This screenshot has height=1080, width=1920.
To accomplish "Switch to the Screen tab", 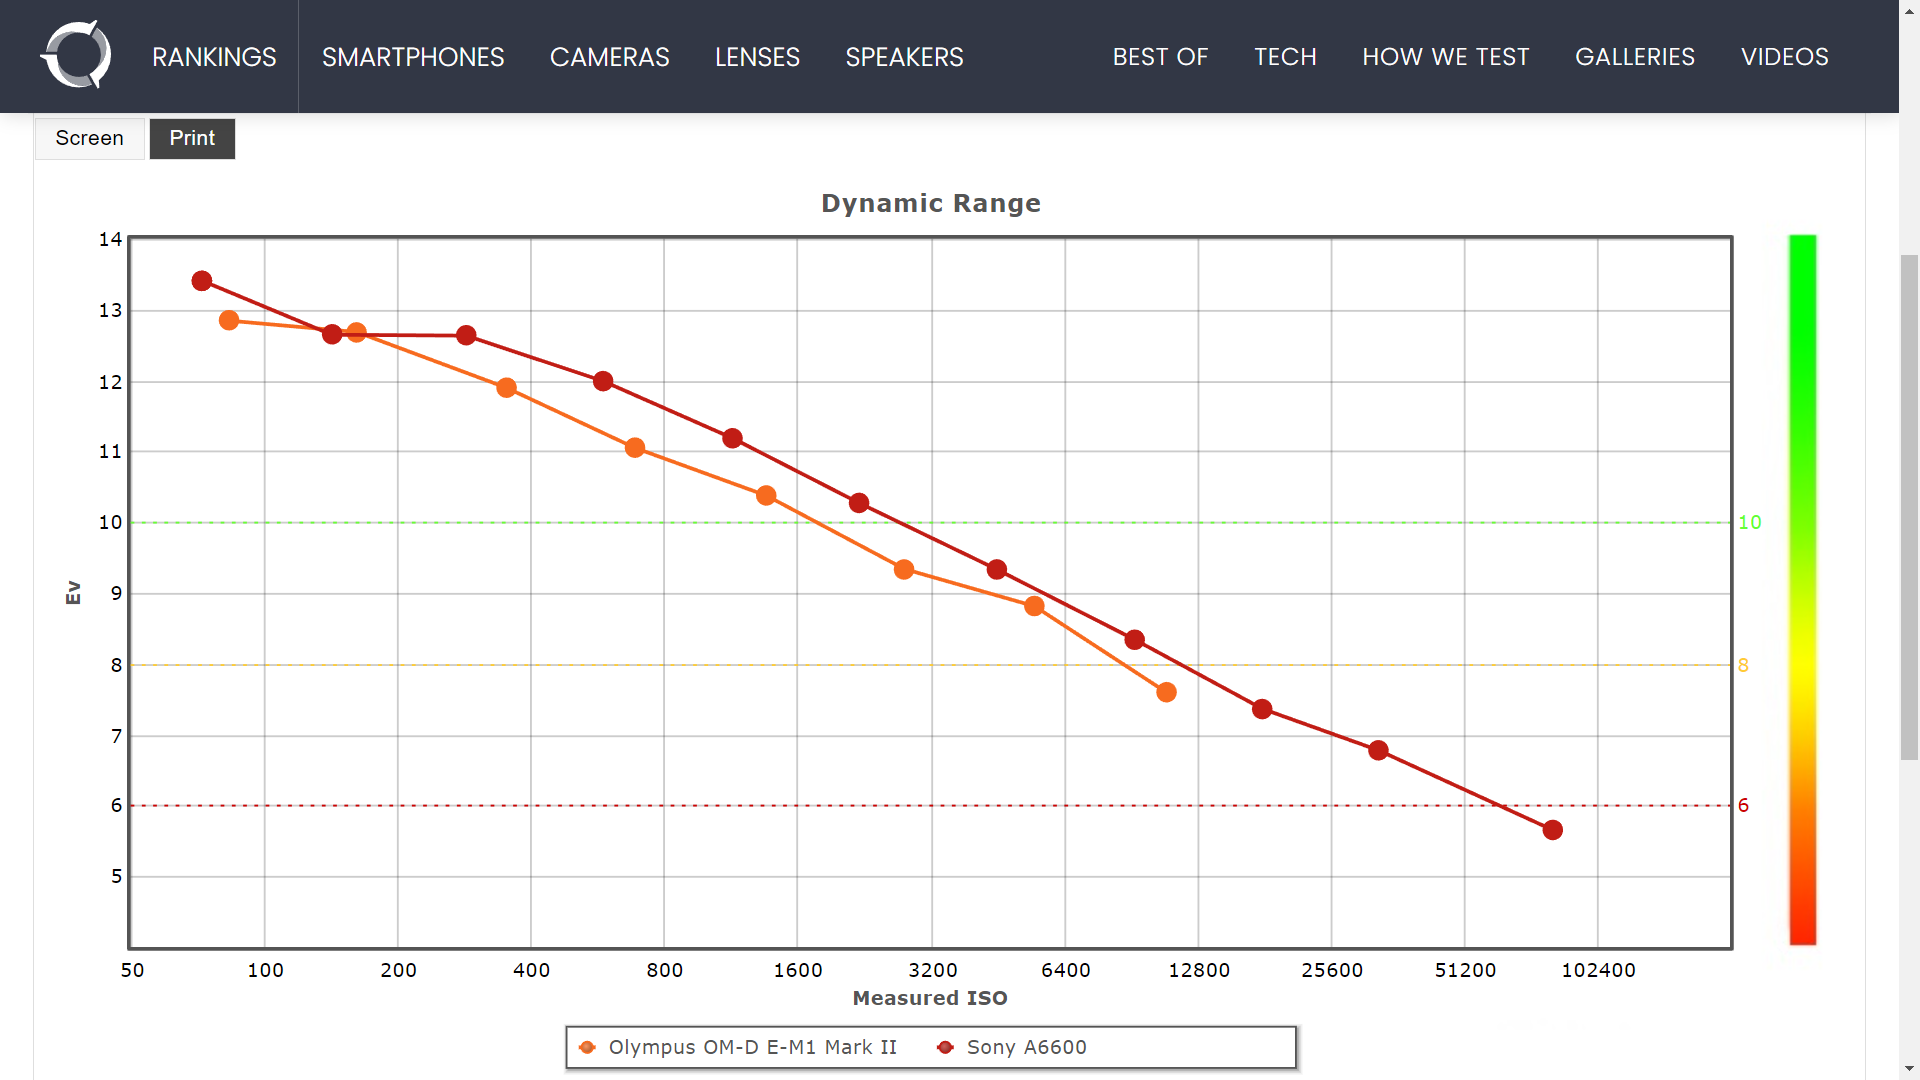I will pos(89,138).
